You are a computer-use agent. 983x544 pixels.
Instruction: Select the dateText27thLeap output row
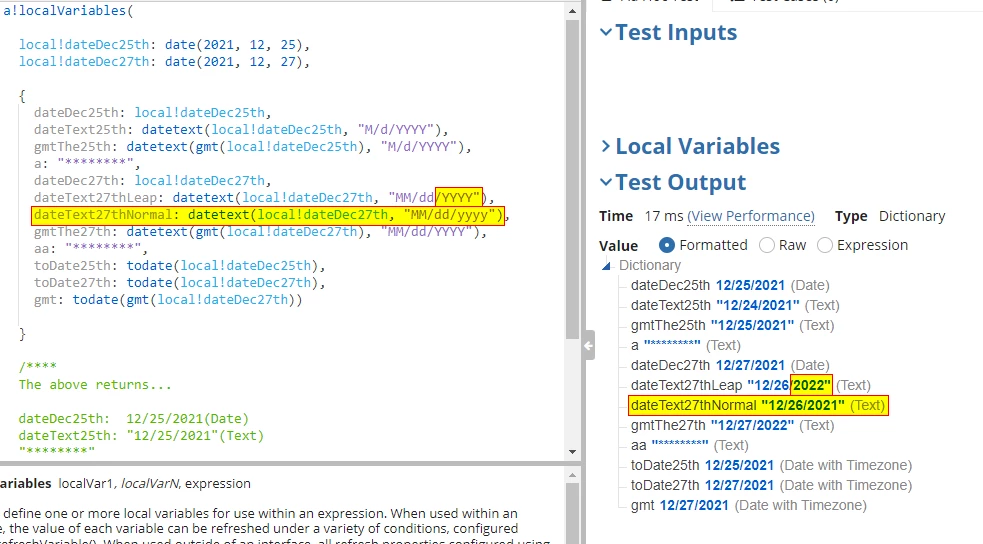[x=750, y=385]
